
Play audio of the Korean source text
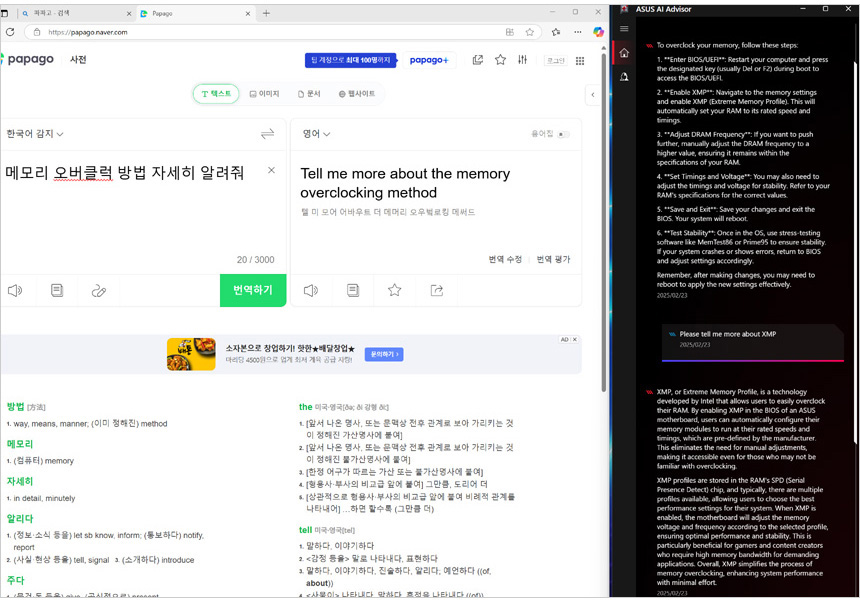15,291
